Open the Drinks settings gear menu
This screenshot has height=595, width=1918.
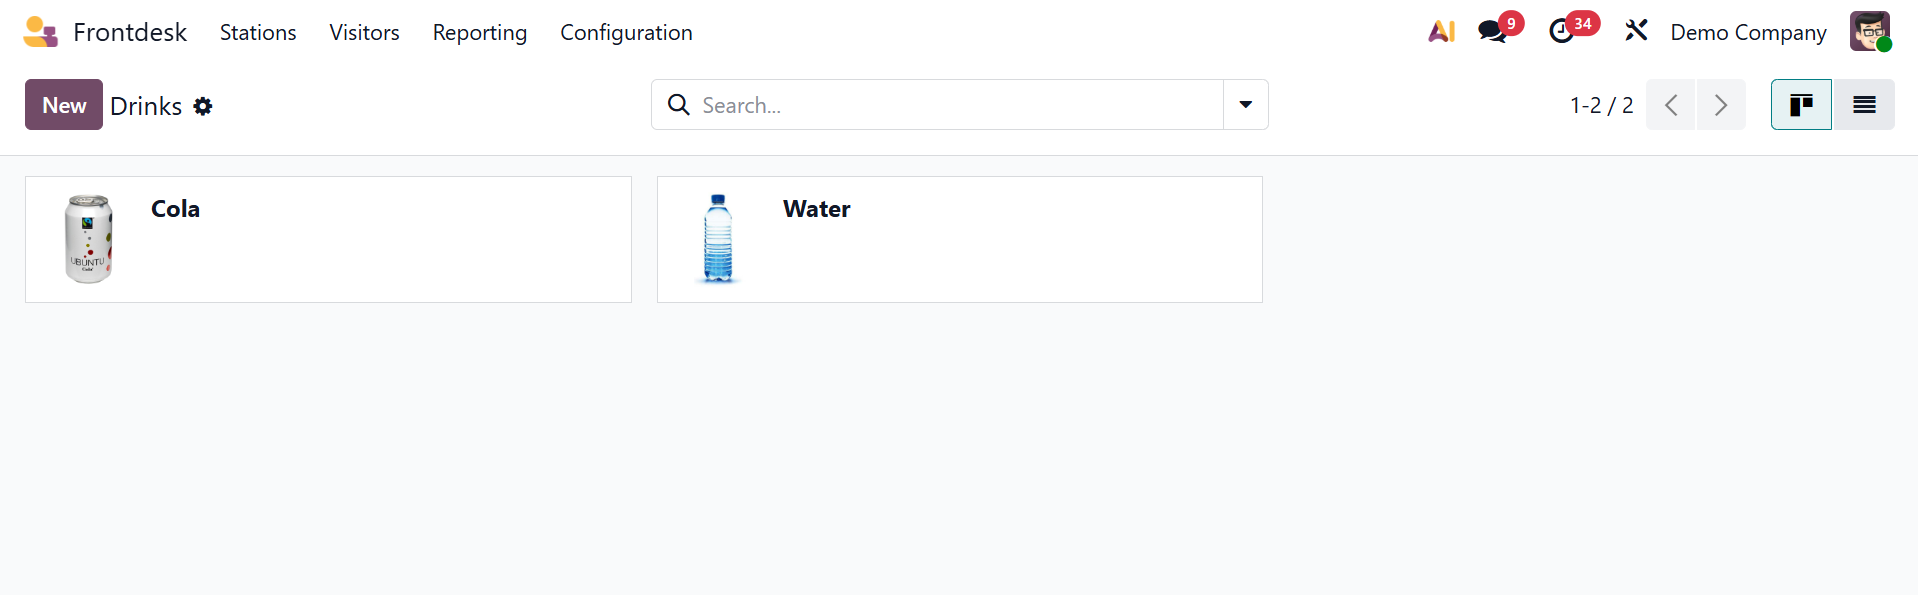[x=203, y=106]
